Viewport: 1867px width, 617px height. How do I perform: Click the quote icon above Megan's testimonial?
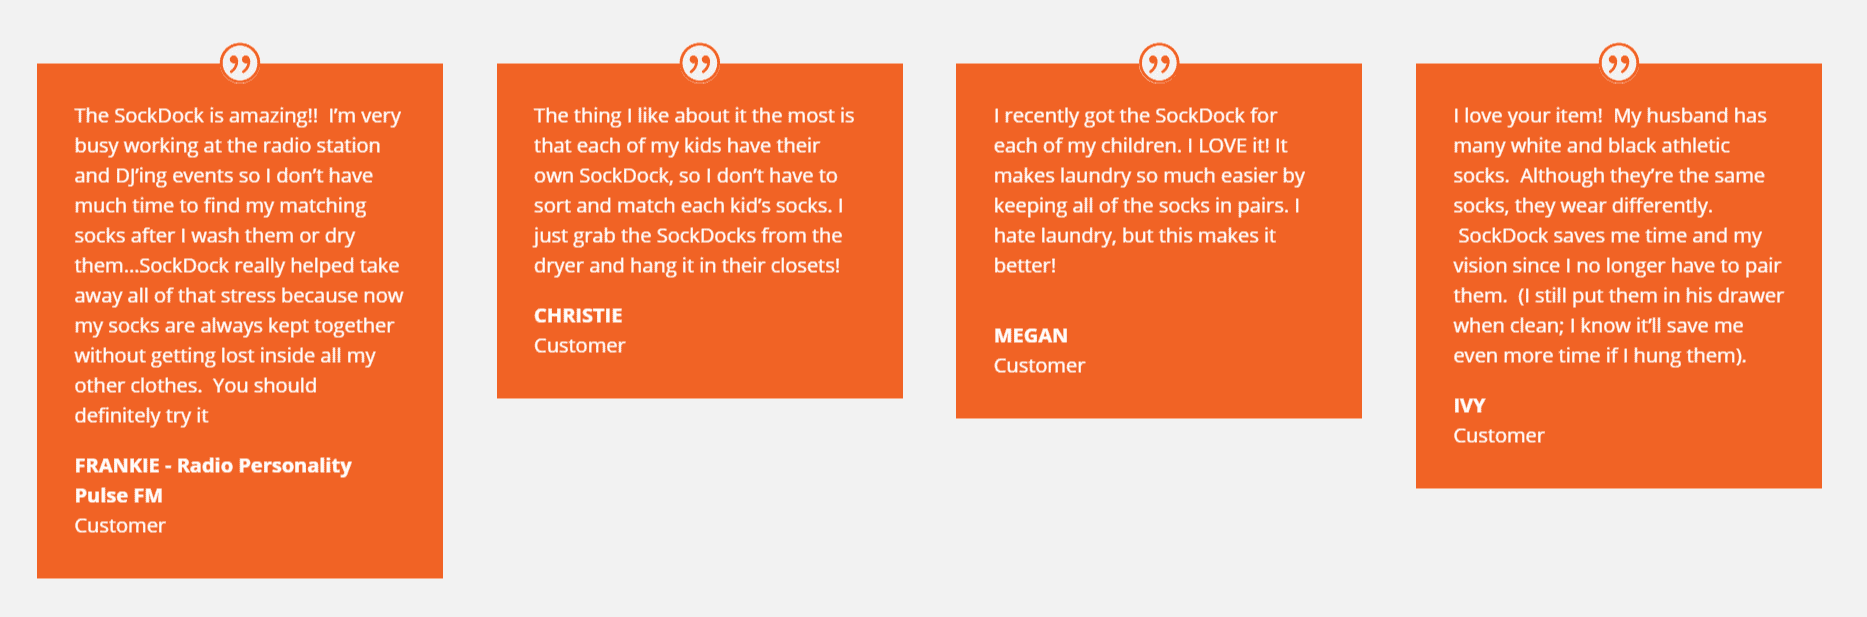(x=1159, y=64)
